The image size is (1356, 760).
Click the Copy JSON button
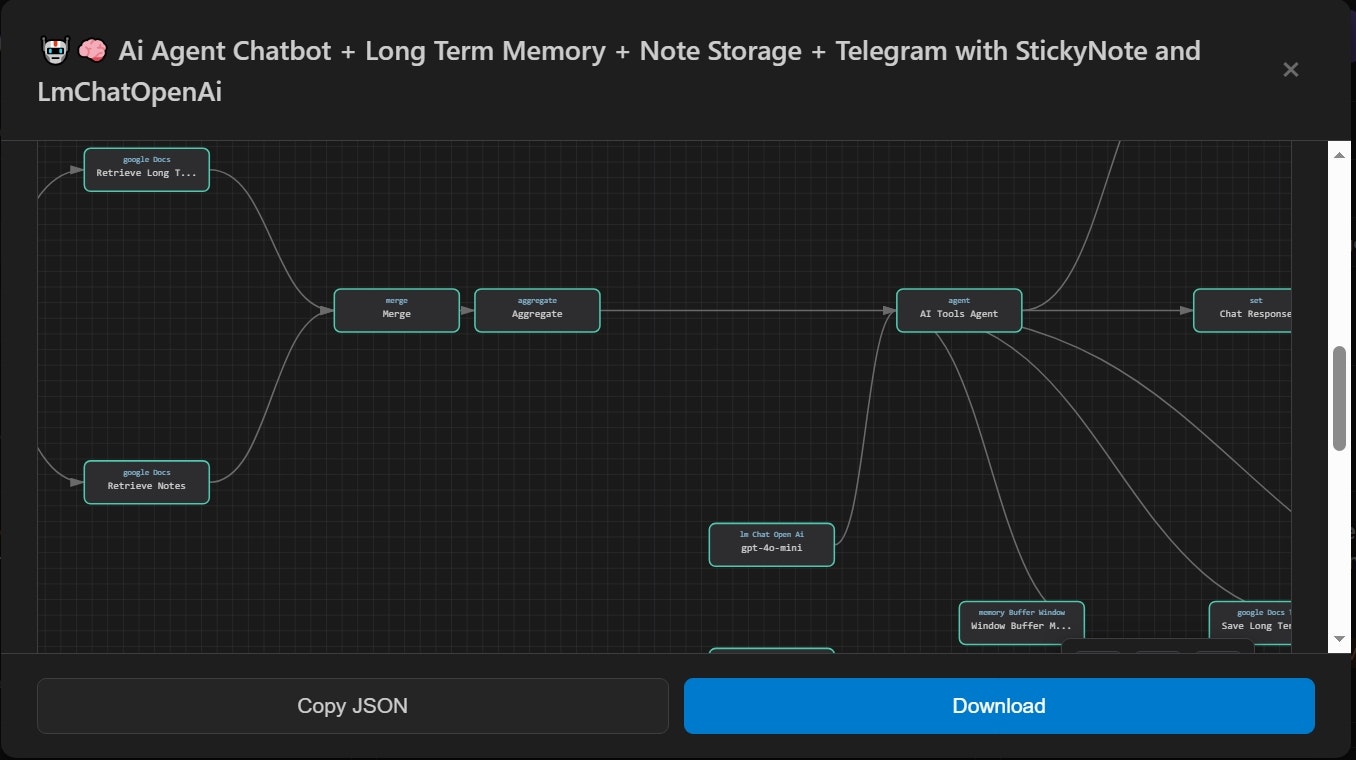pos(352,705)
